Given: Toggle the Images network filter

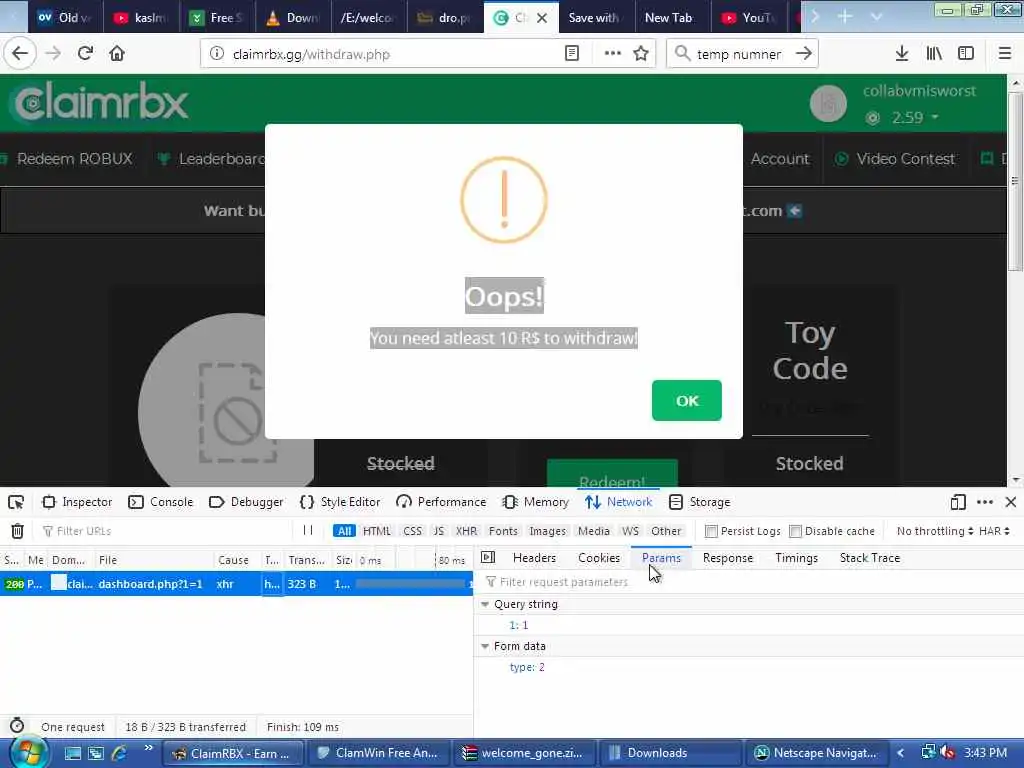Looking at the screenshot, I should tap(547, 531).
